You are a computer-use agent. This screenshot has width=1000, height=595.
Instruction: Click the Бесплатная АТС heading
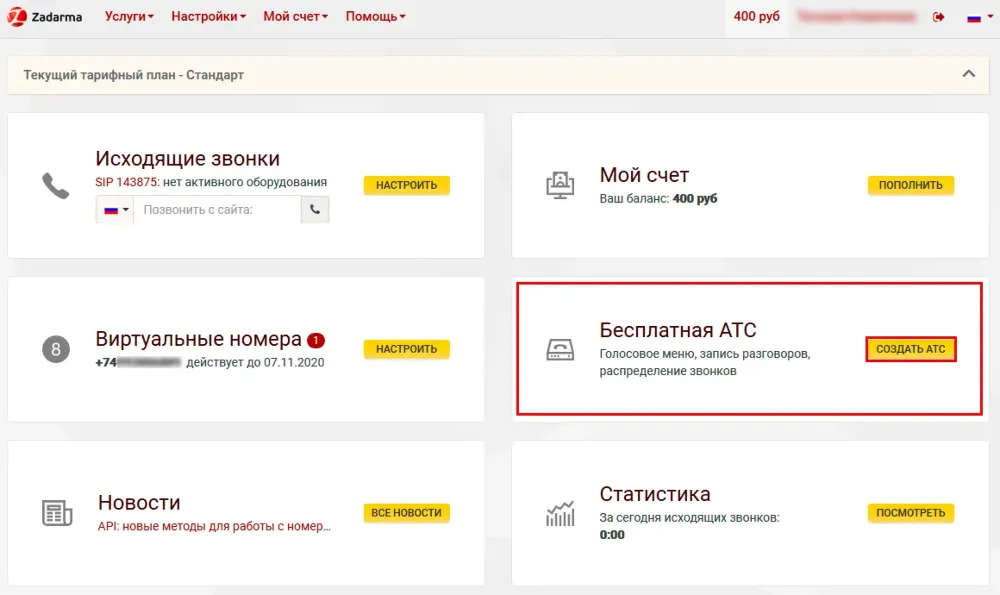point(678,330)
